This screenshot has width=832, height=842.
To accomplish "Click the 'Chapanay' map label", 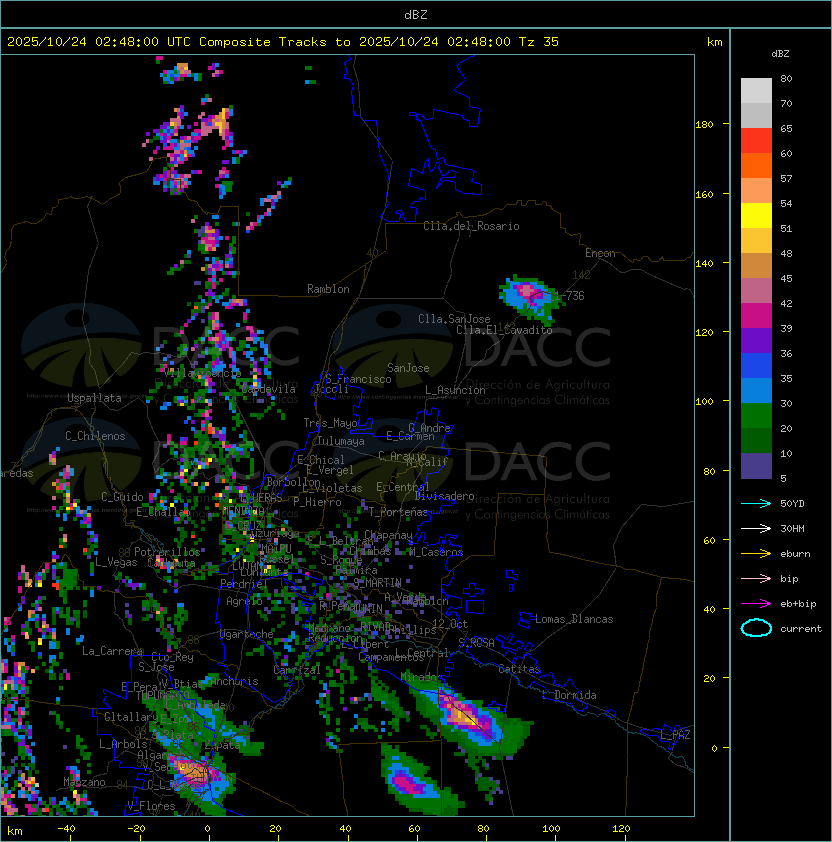I will click(x=388, y=535).
